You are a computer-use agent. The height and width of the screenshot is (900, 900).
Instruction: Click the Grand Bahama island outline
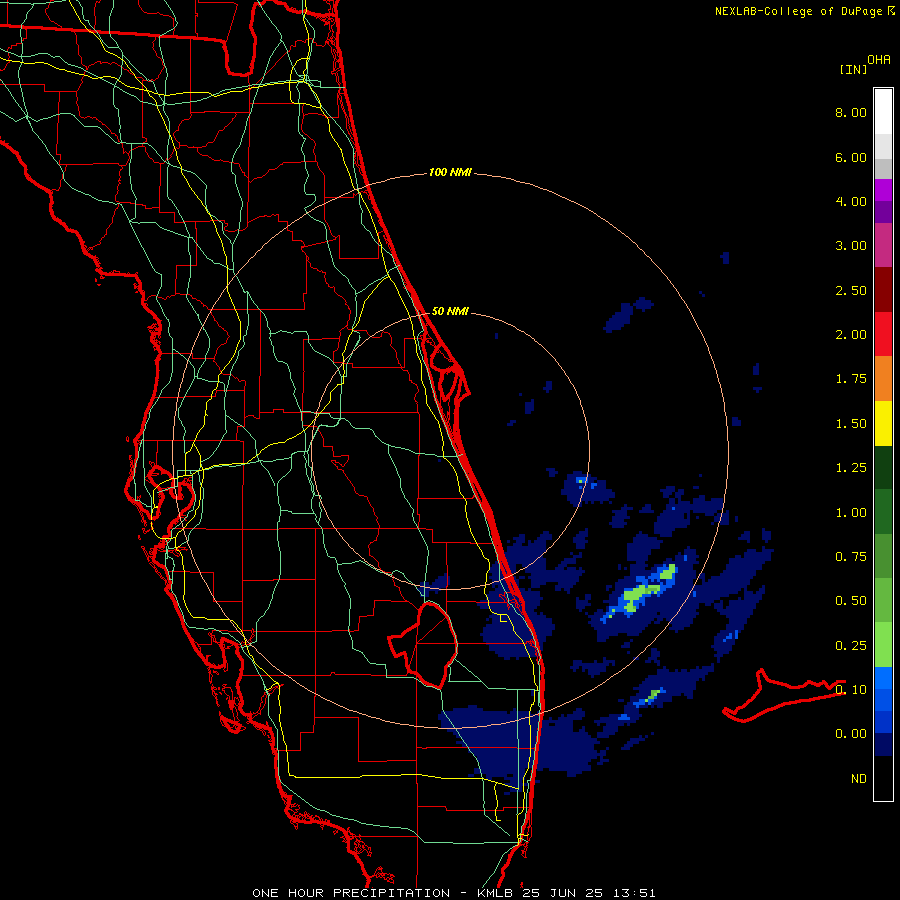coord(783,695)
